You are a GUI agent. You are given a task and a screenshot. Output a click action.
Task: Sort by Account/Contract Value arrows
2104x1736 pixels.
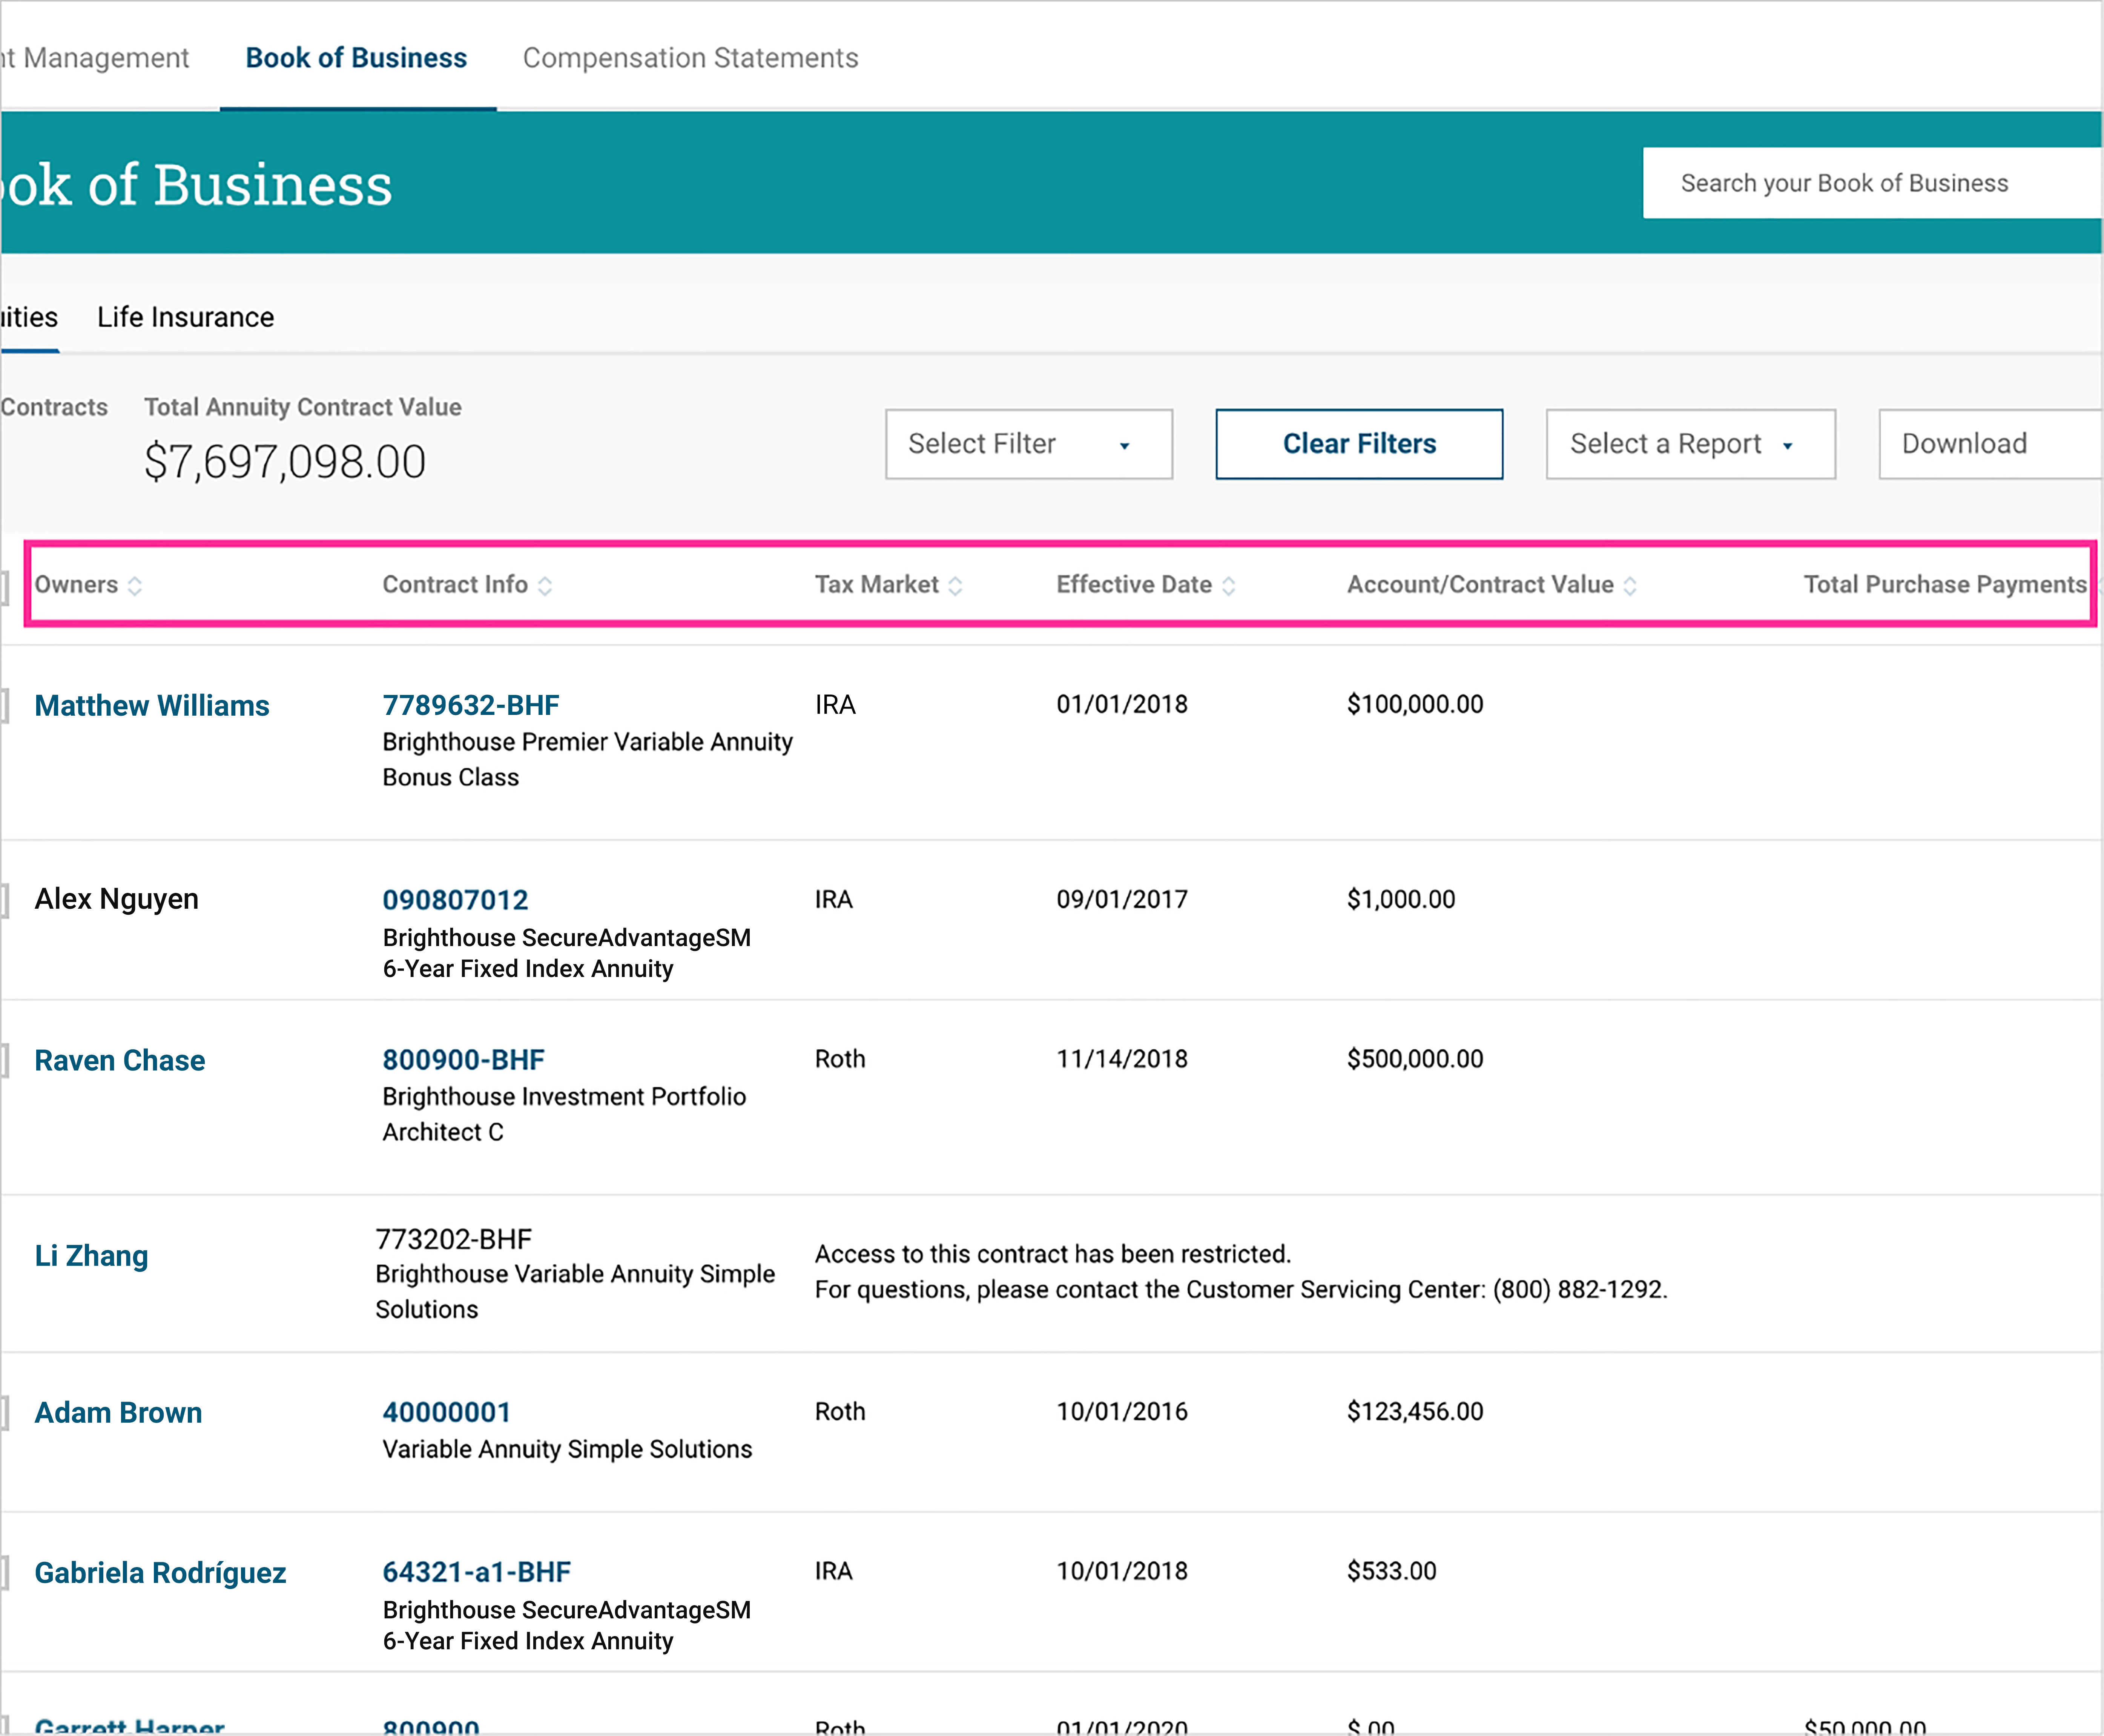(1630, 586)
